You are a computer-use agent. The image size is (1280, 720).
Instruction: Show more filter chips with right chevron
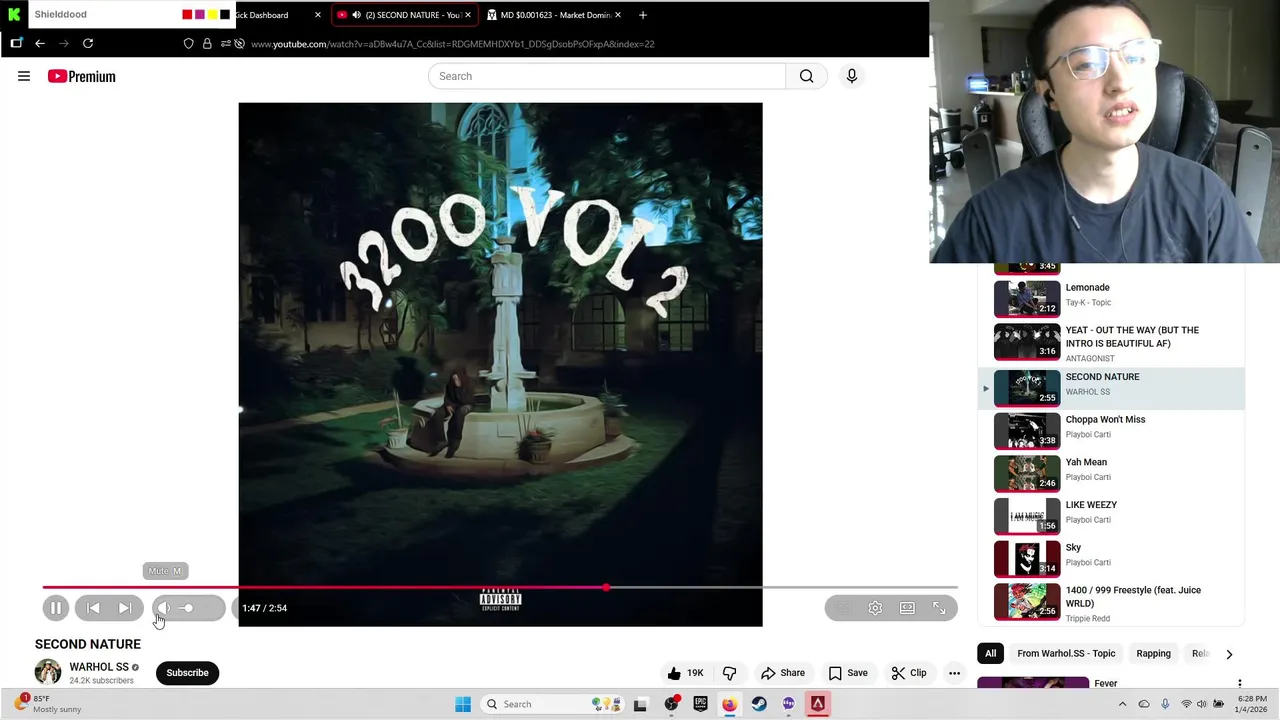(1229, 654)
